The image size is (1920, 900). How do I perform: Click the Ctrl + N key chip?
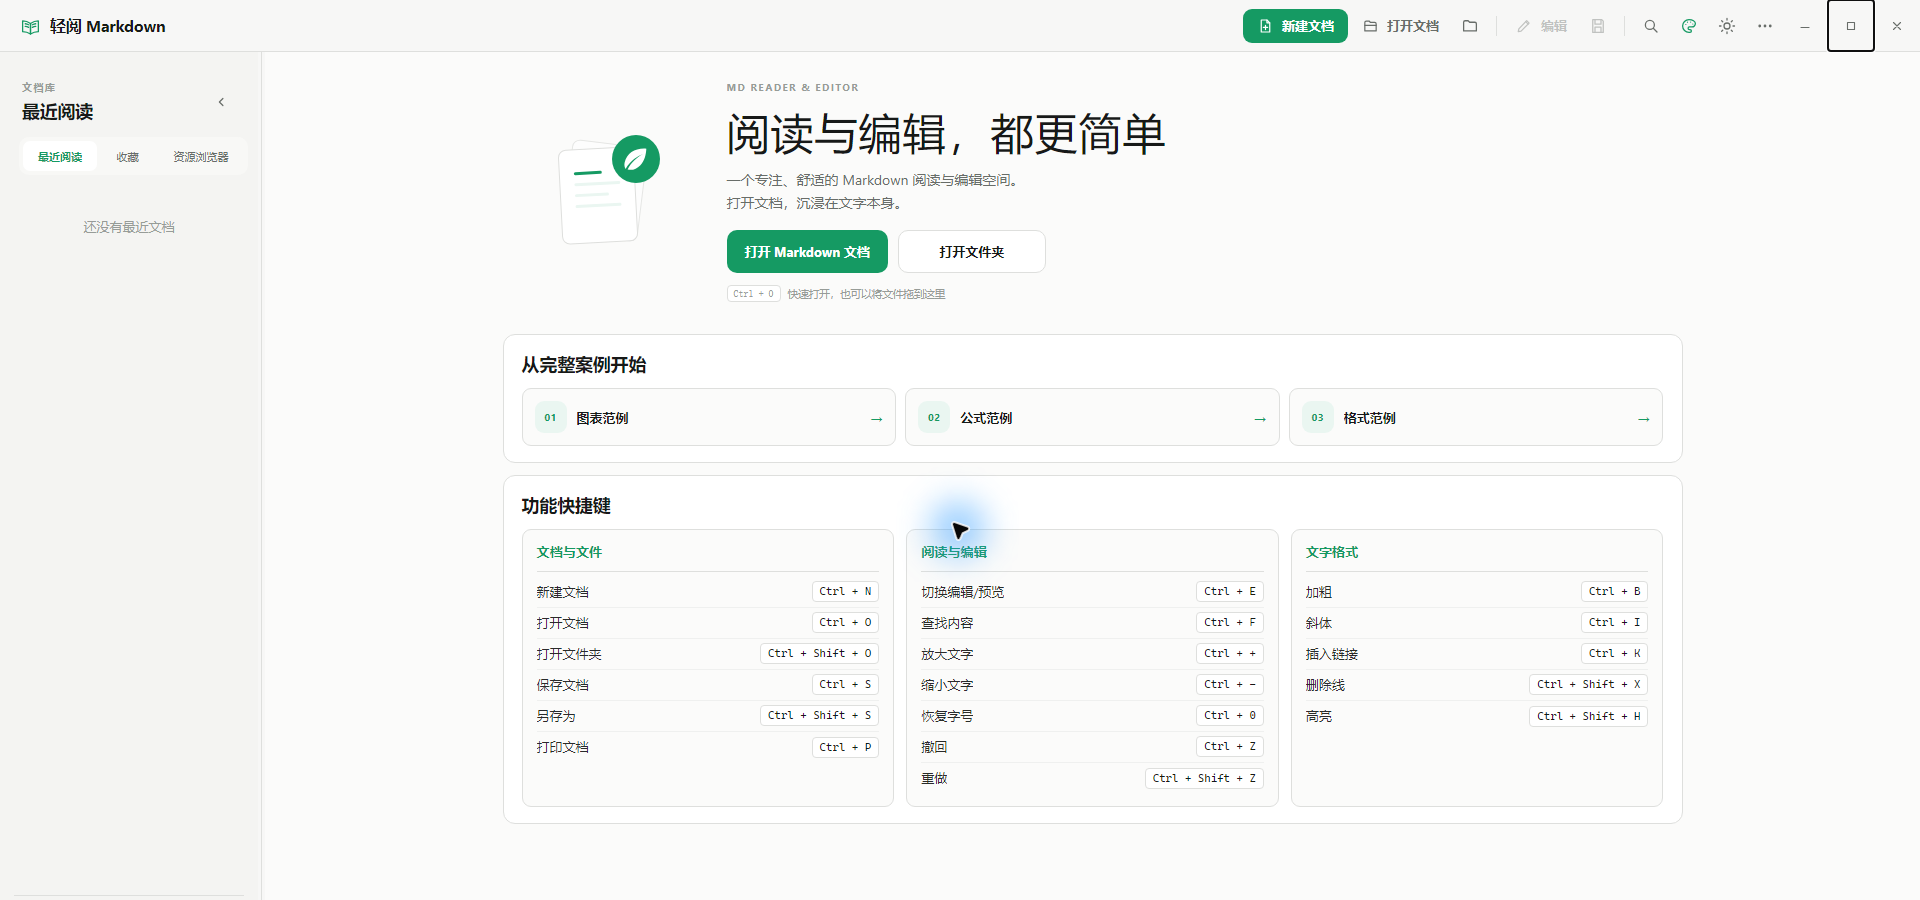[845, 592]
